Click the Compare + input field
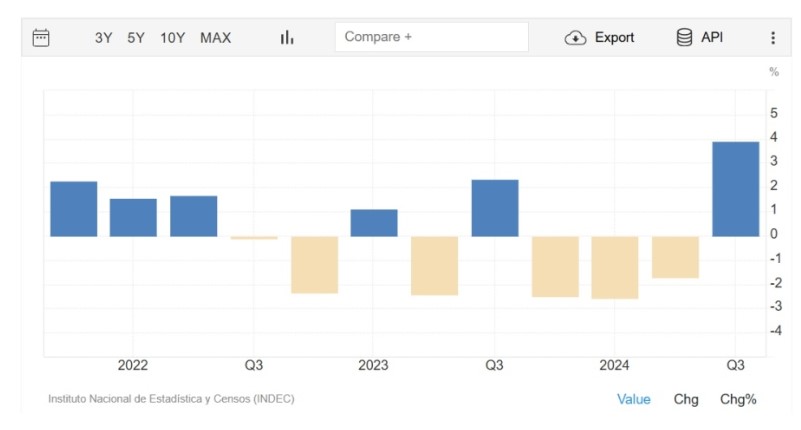801x430 pixels. 431,37
